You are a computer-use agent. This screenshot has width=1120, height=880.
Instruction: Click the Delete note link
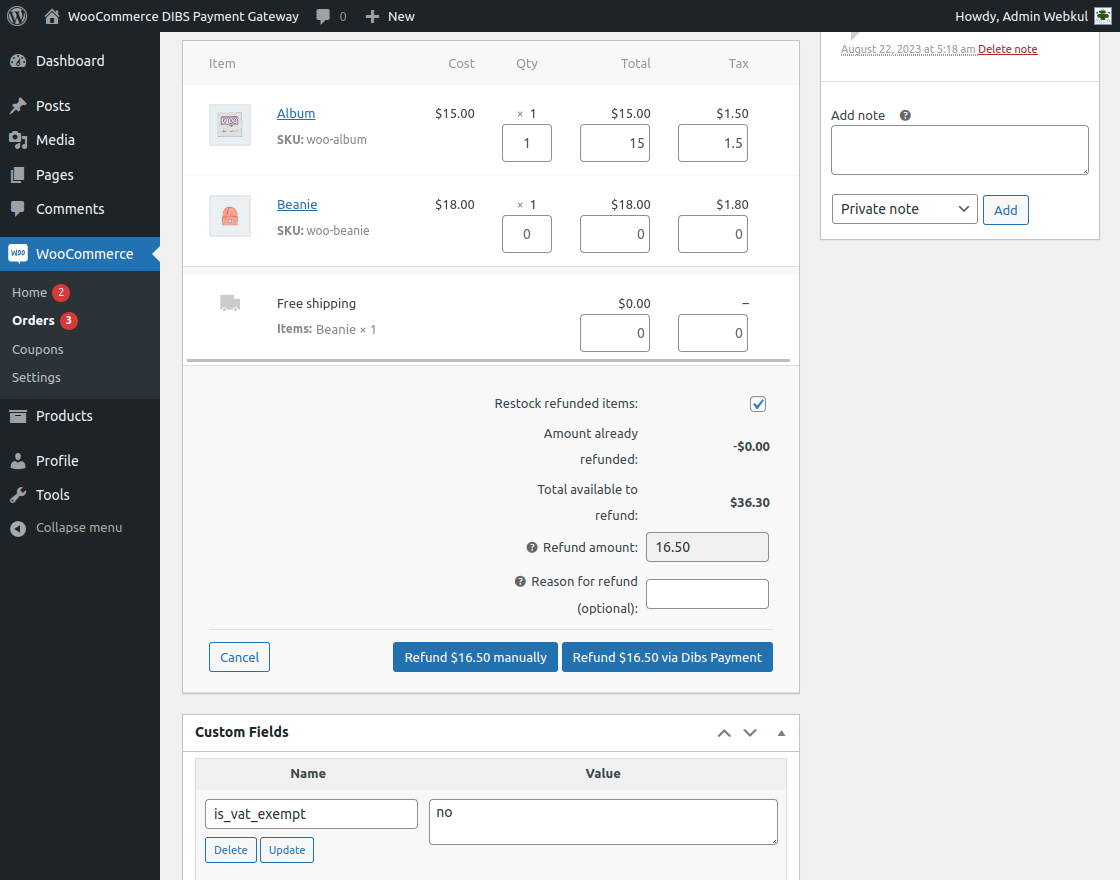[x=1007, y=49]
